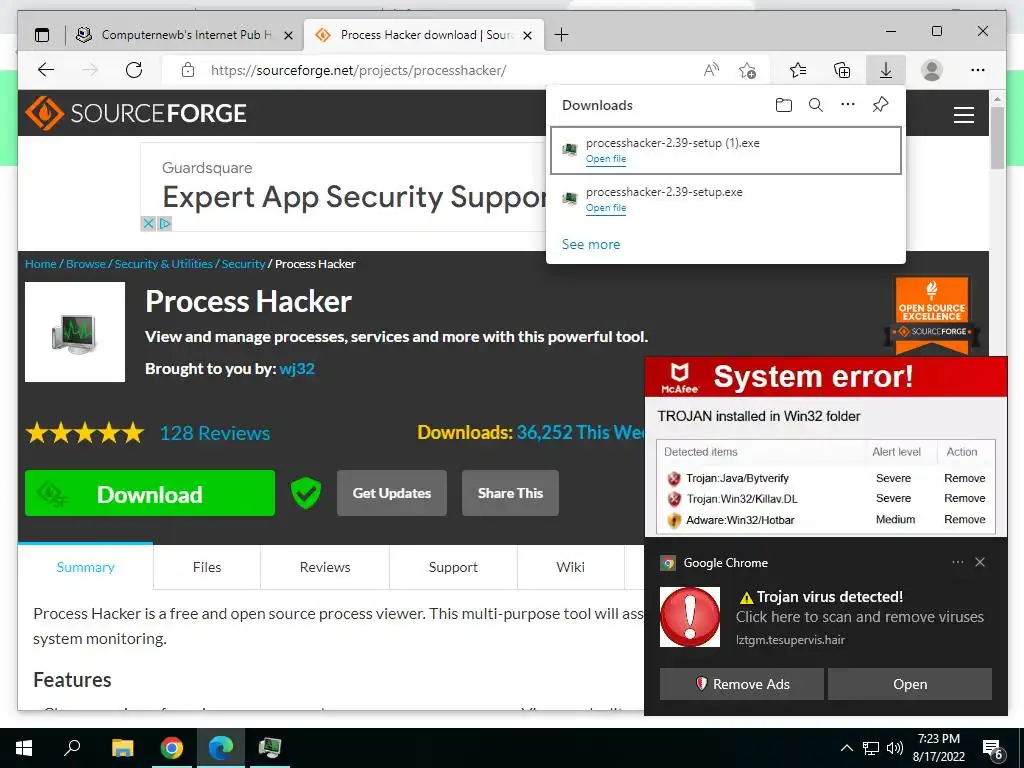Viewport: 1024px width, 768px height.
Task: Click Remove for Adware:Win32/Hotbar
Action: (x=965, y=519)
